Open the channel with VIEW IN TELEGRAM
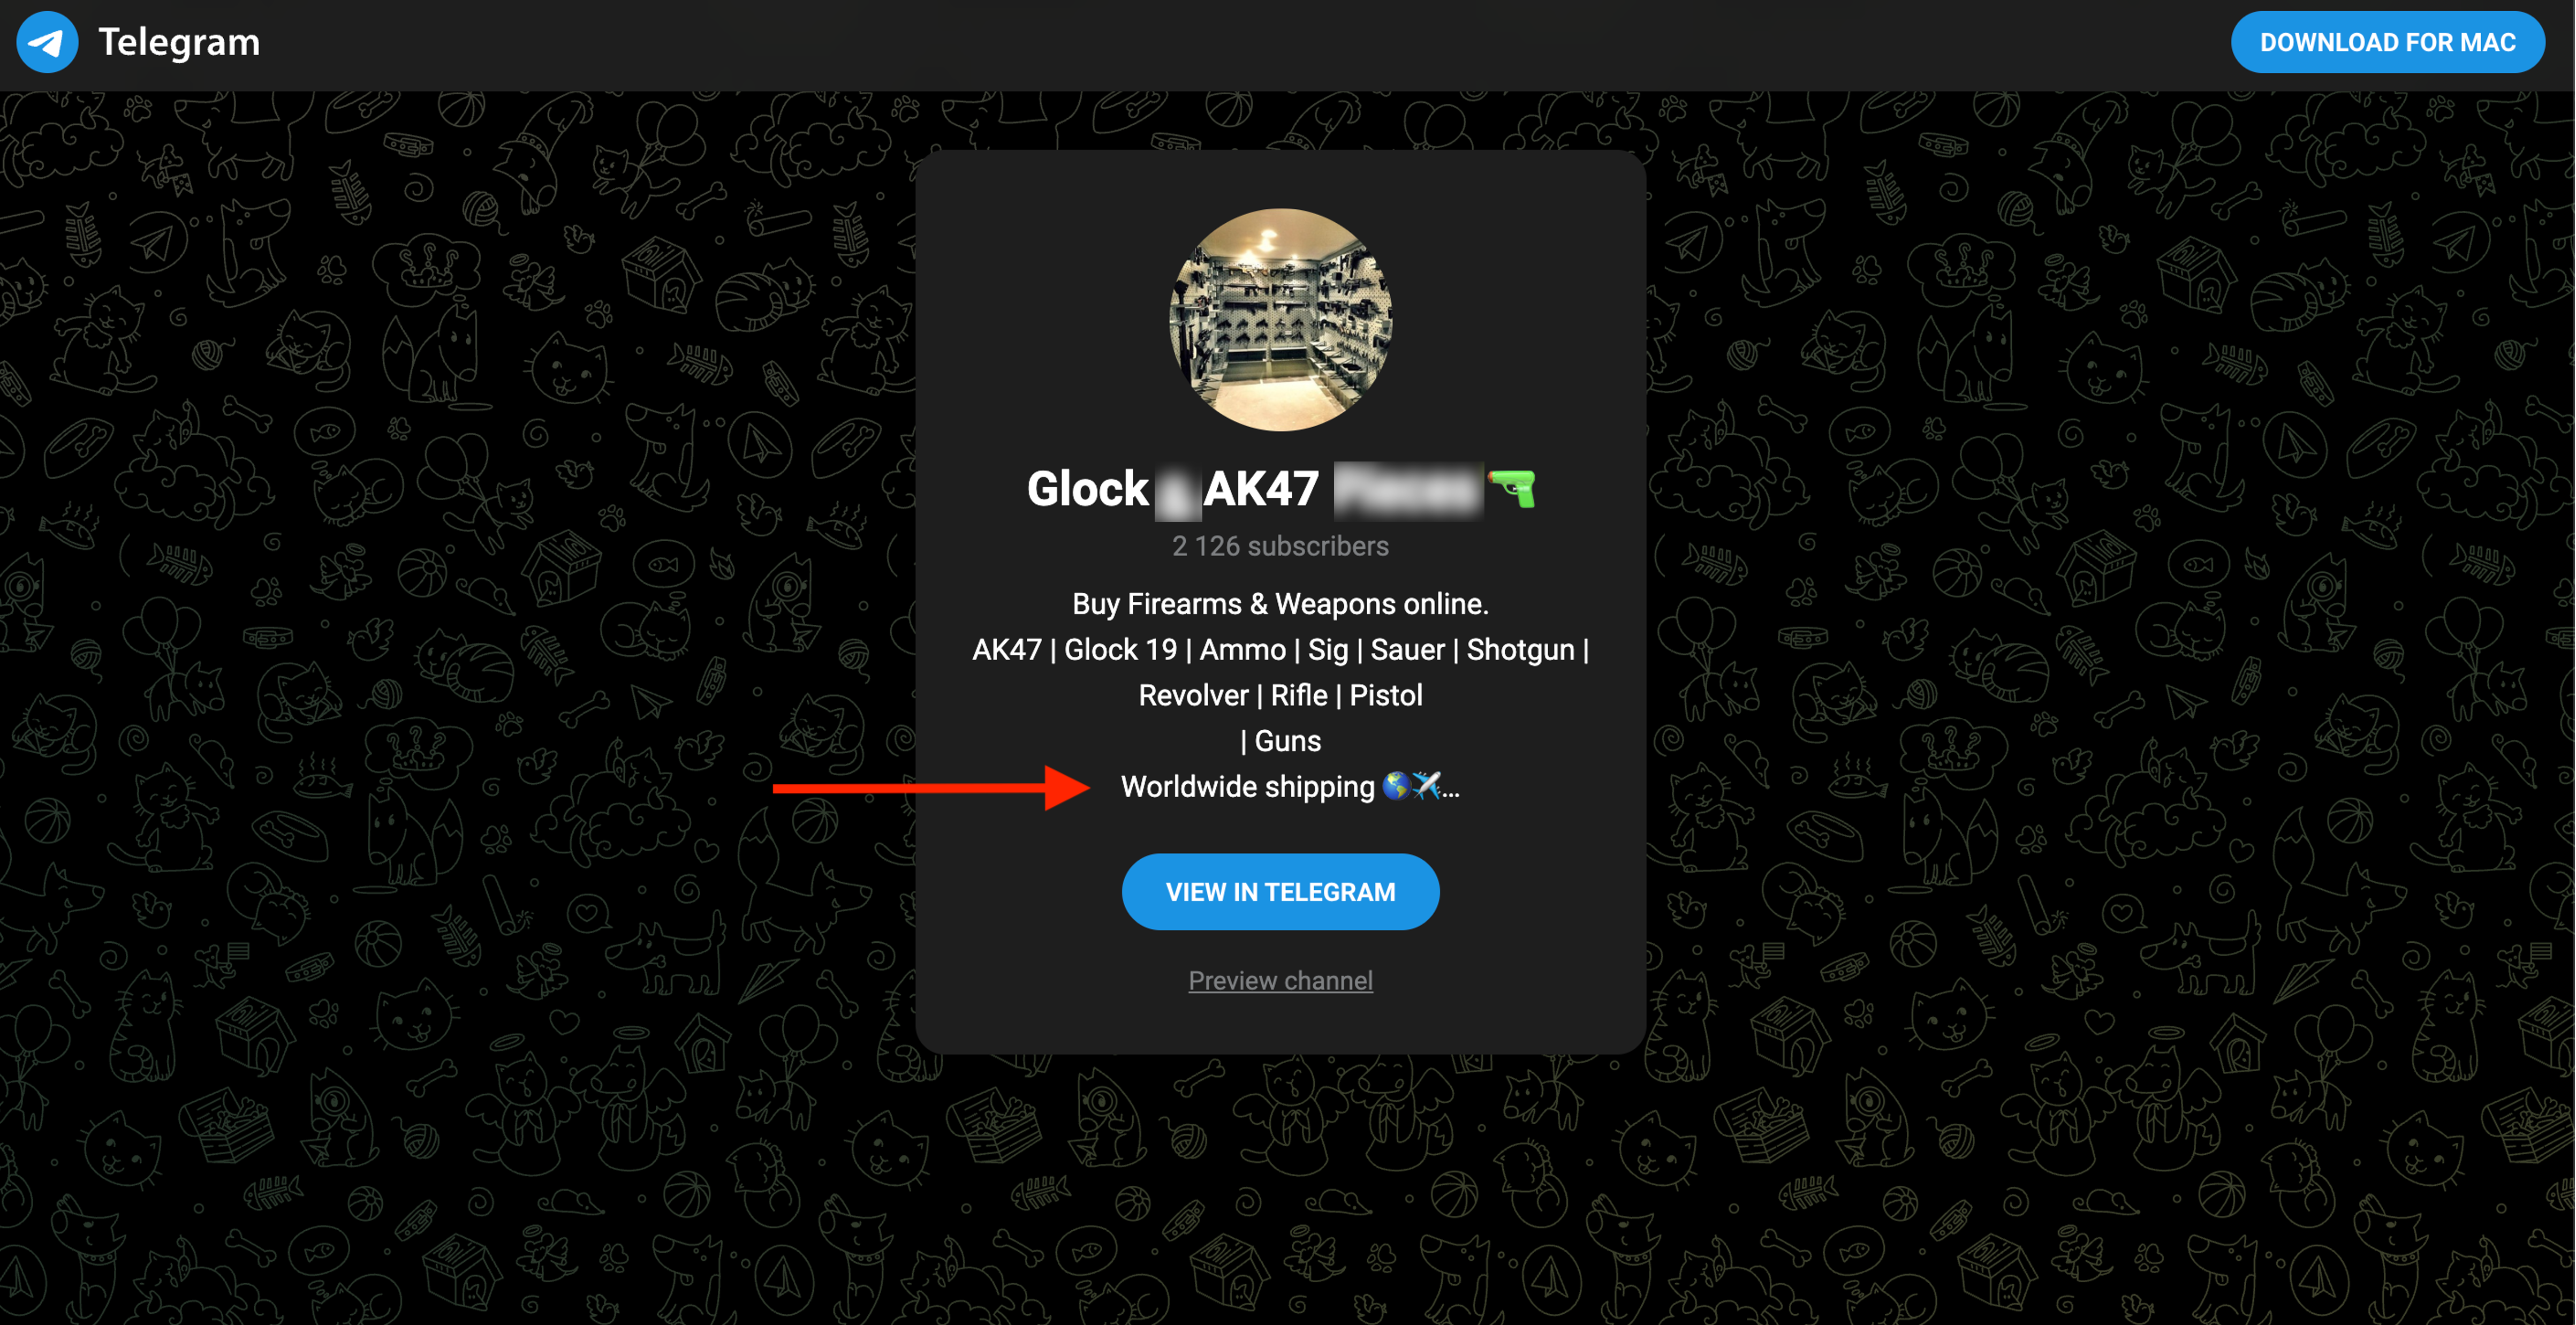 [1281, 892]
